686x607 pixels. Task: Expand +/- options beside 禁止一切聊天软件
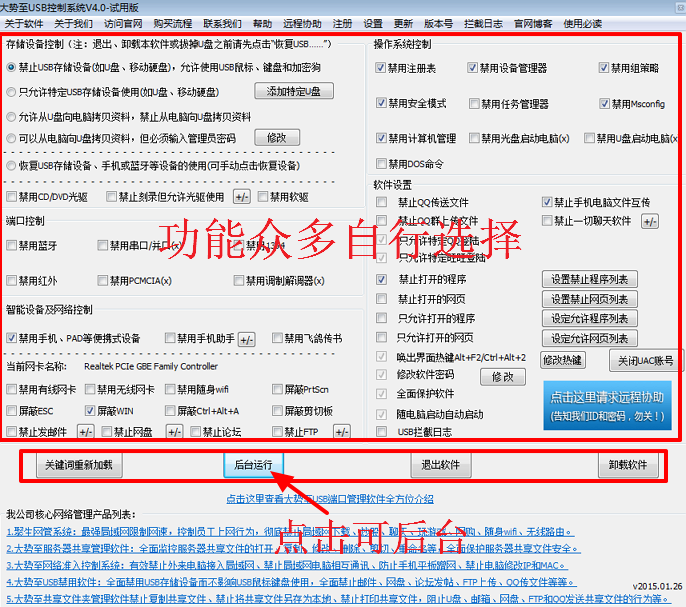[650, 221]
